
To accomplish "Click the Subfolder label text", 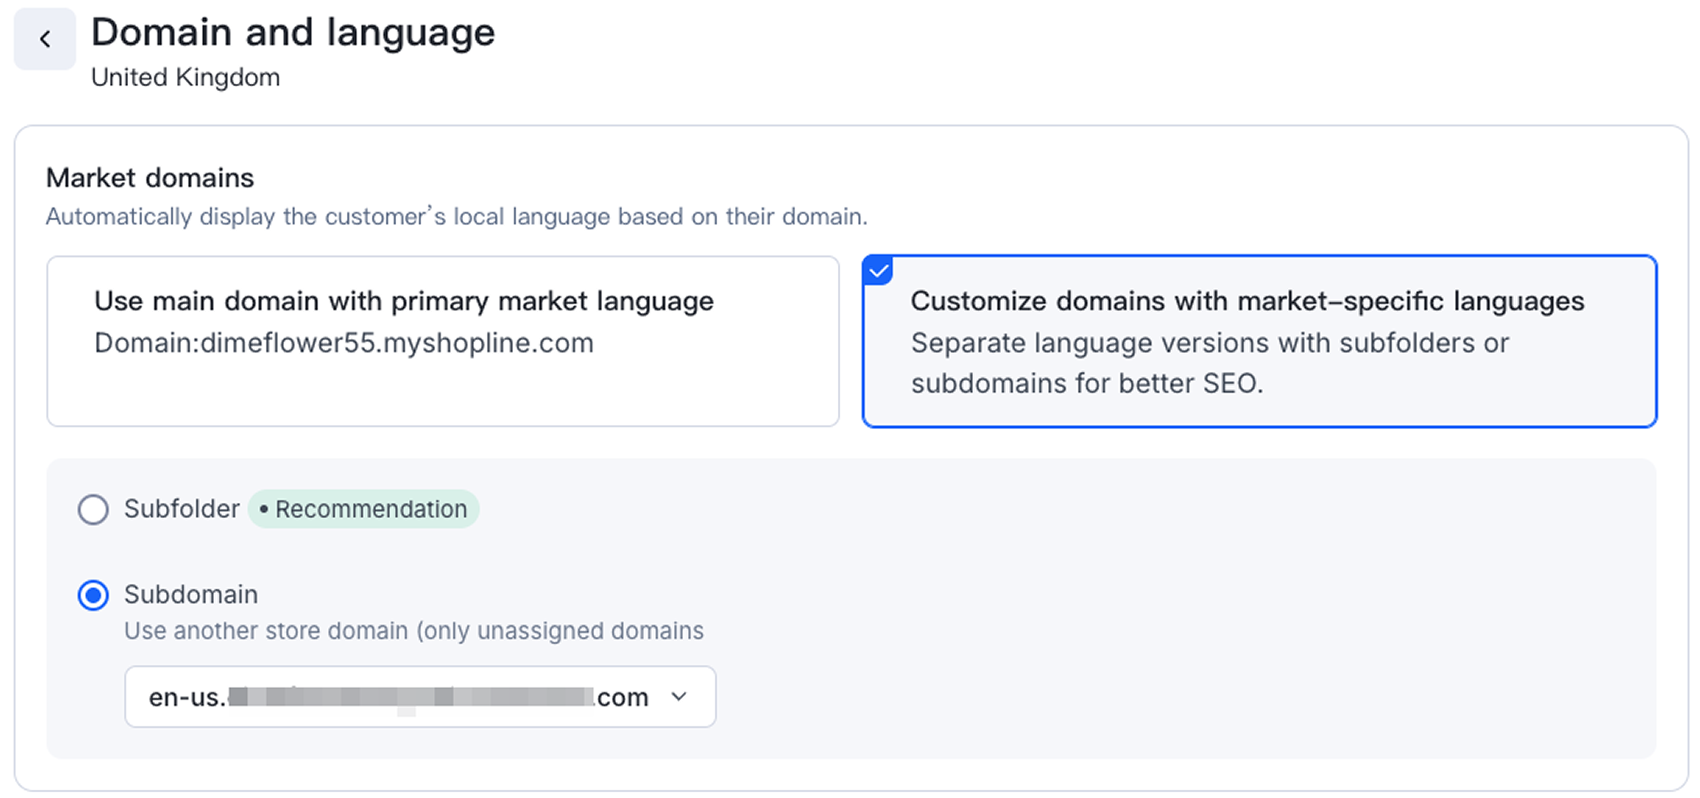I will coord(182,509).
